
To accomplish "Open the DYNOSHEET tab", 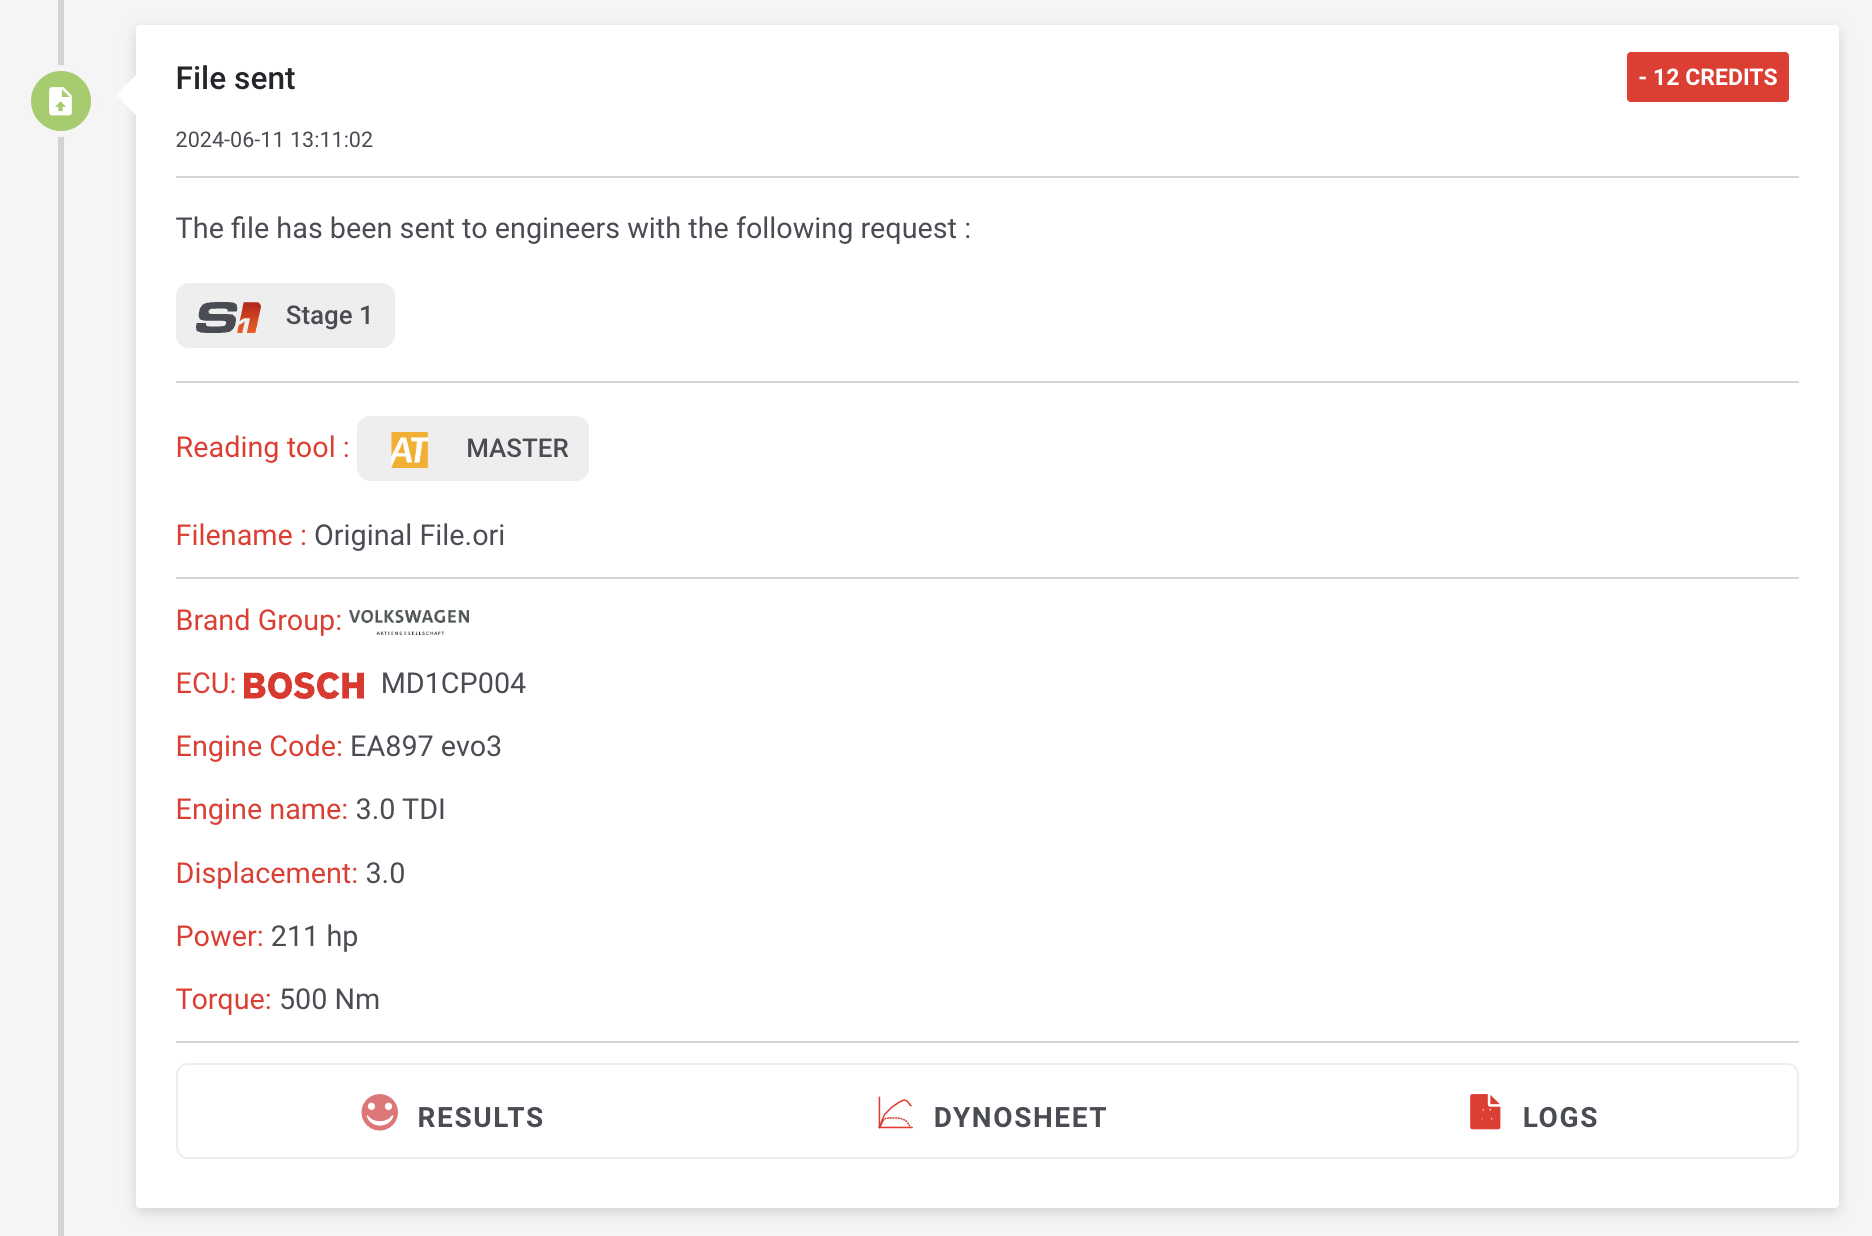I will click(x=1020, y=1117).
